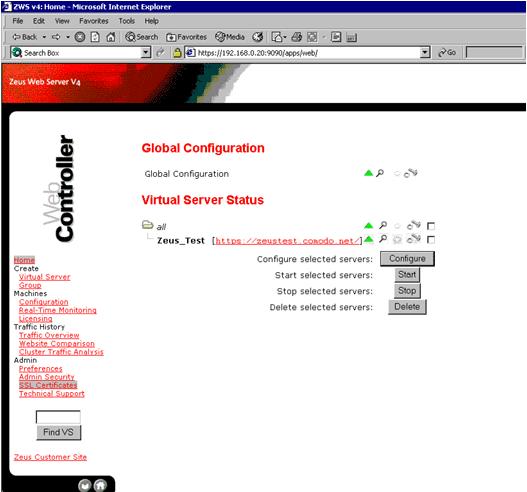Open the View menu

tap(62, 21)
